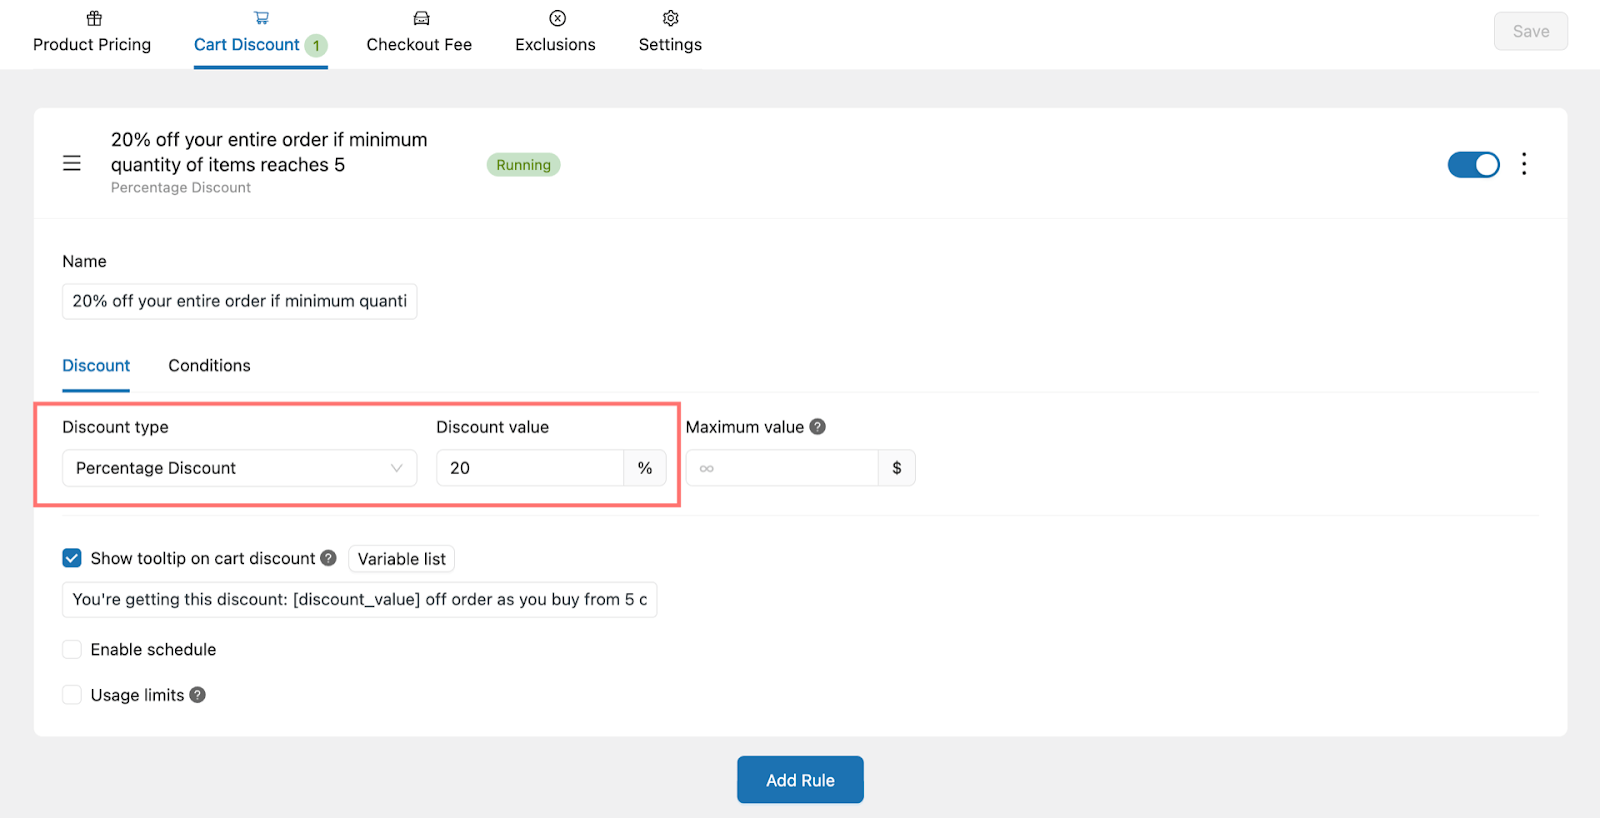Image resolution: width=1600 pixels, height=818 pixels.
Task: Click the hamburger drag handle icon
Action: tap(72, 163)
